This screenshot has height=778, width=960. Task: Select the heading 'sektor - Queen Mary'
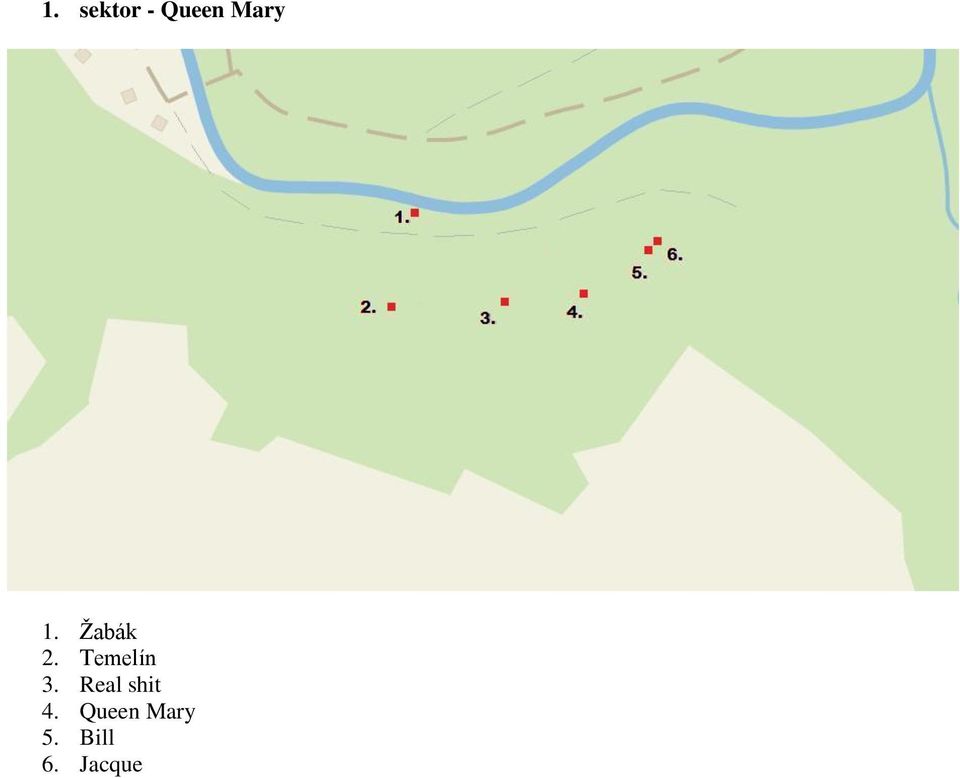[x=182, y=10]
